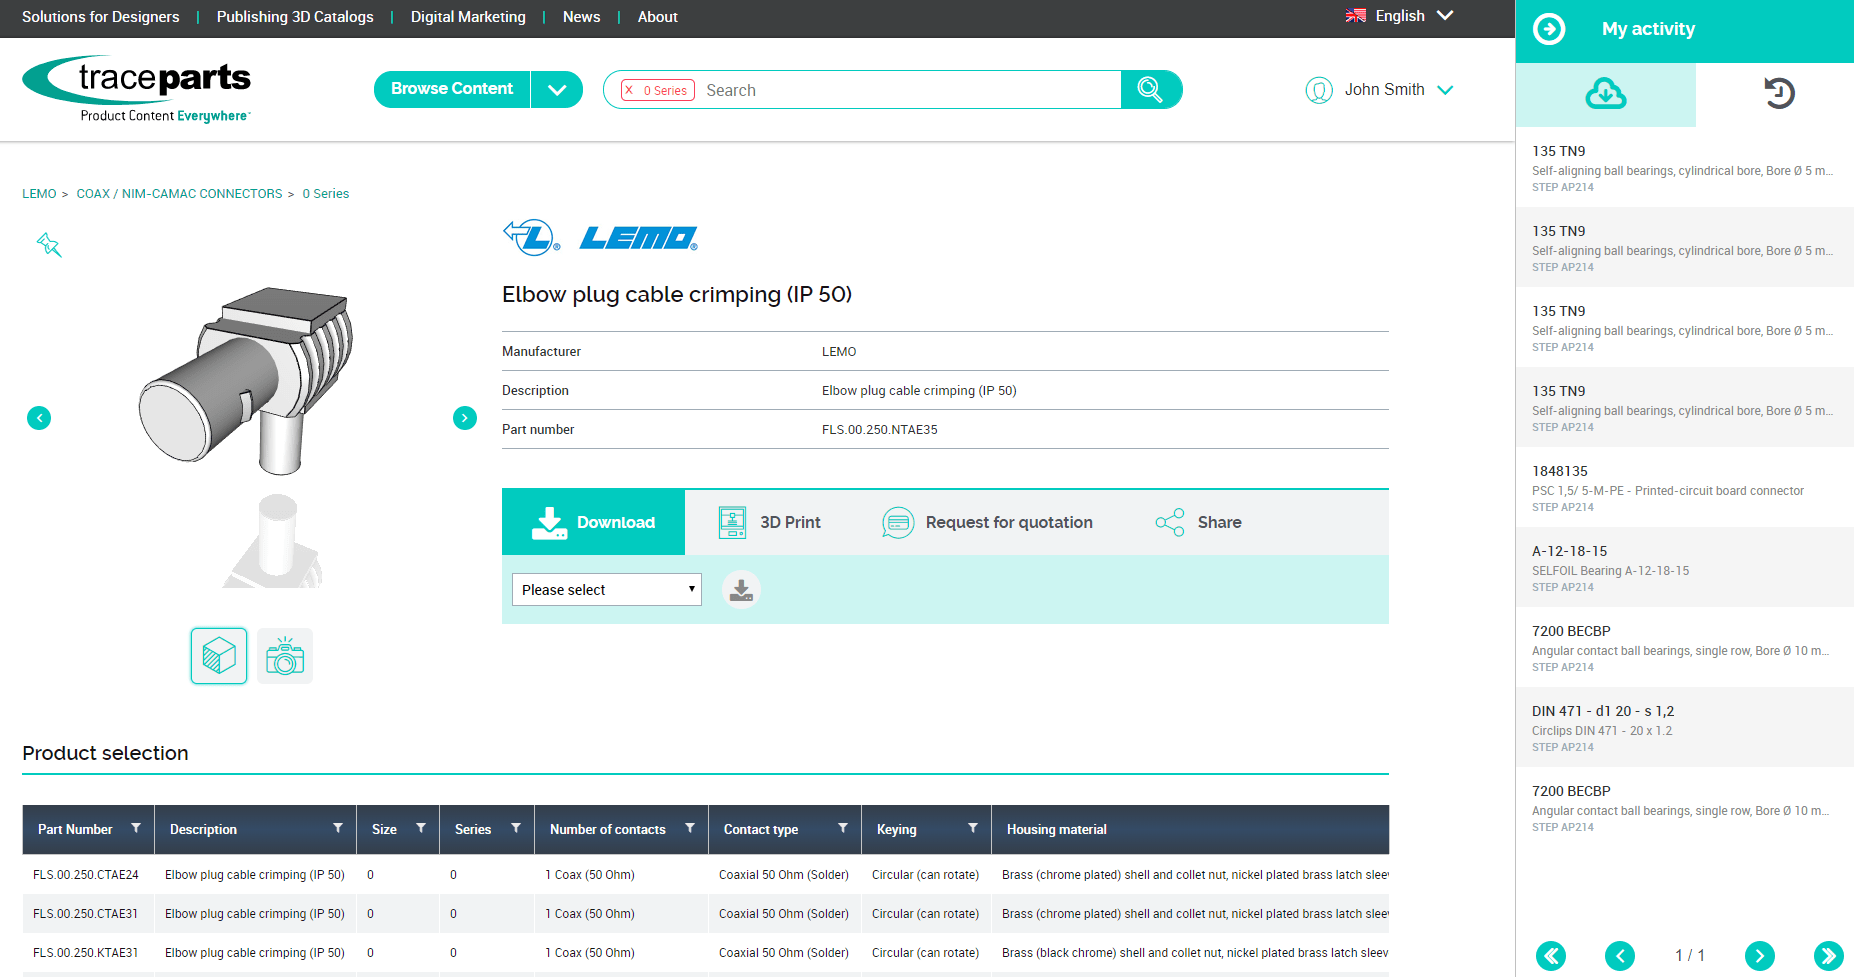Viewport: 1854px width, 977px height.
Task: Open the 0 Series breadcrumb link
Action: [326, 194]
